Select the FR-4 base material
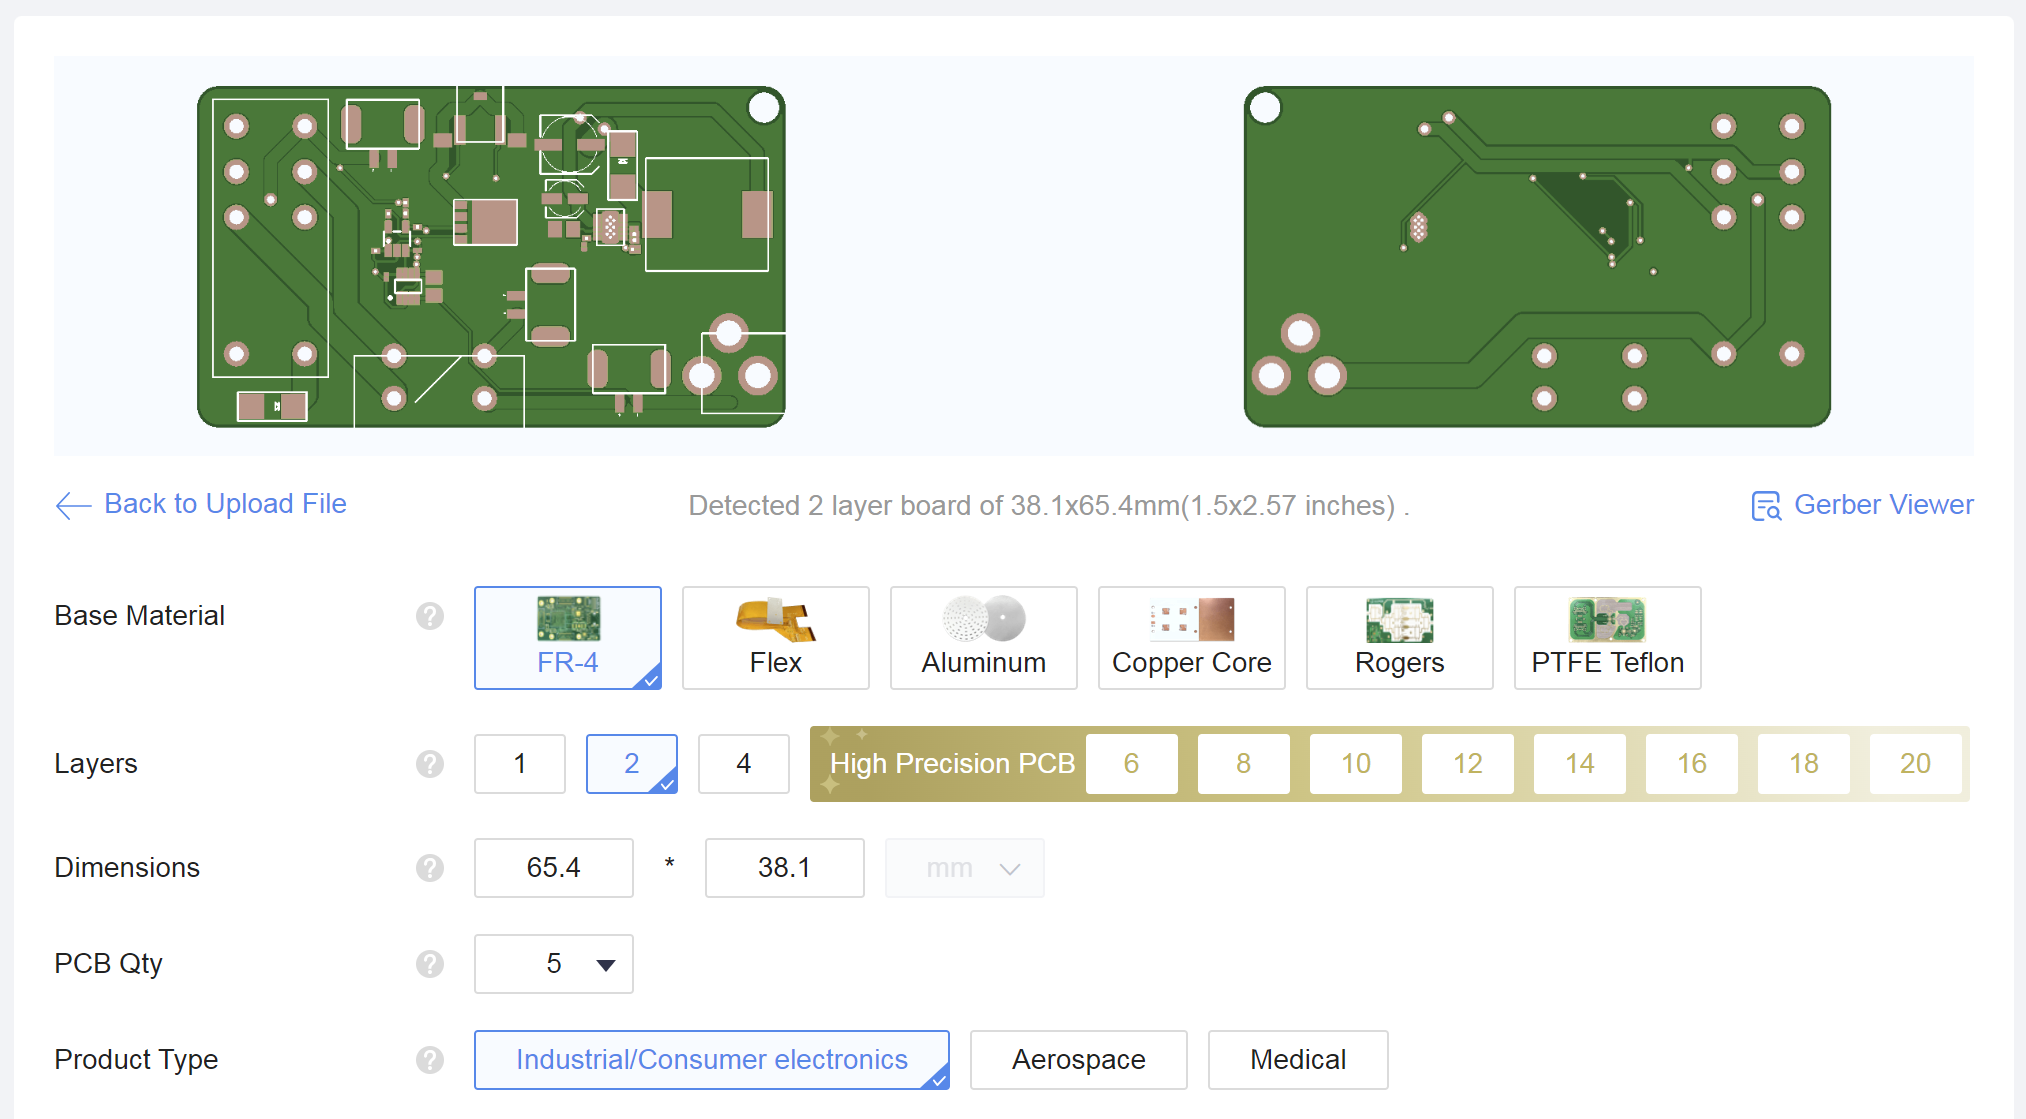The height and width of the screenshot is (1119, 2026). click(x=567, y=637)
